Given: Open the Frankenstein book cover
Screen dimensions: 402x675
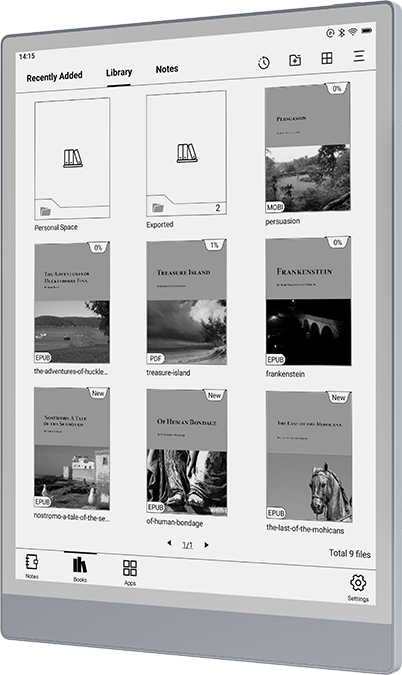Looking at the screenshot, I should click(308, 301).
